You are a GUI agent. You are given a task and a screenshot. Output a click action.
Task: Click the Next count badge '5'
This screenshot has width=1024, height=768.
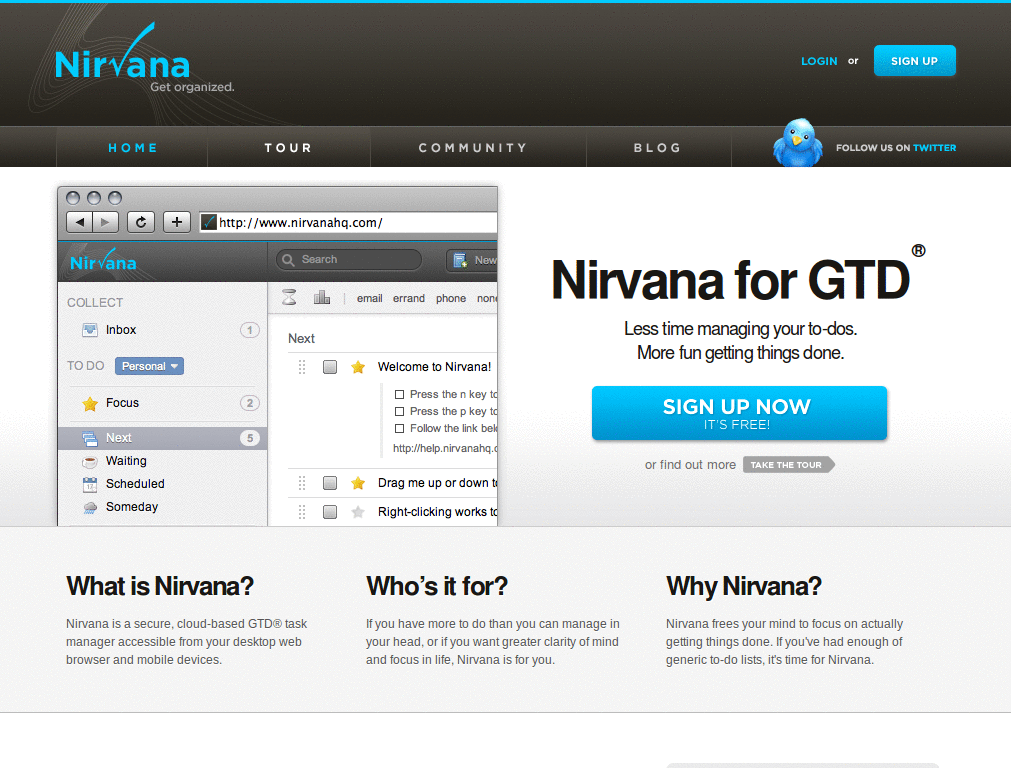[249, 438]
